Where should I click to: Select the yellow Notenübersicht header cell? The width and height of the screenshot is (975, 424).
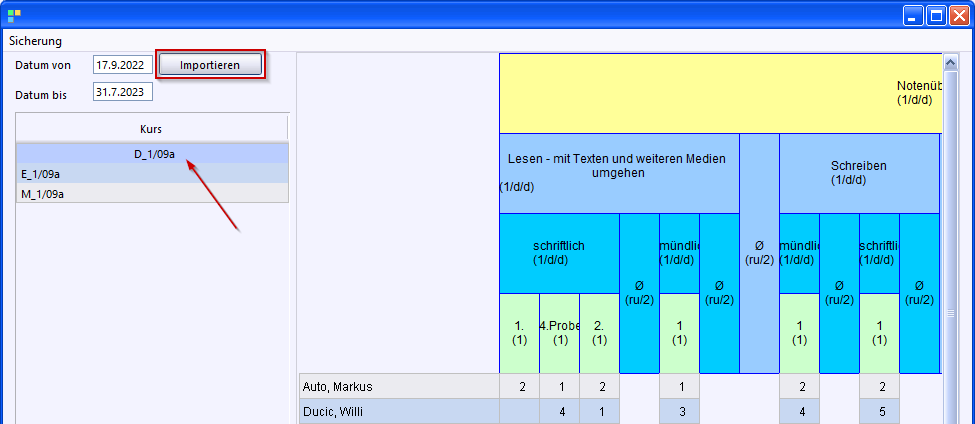point(720,93)
